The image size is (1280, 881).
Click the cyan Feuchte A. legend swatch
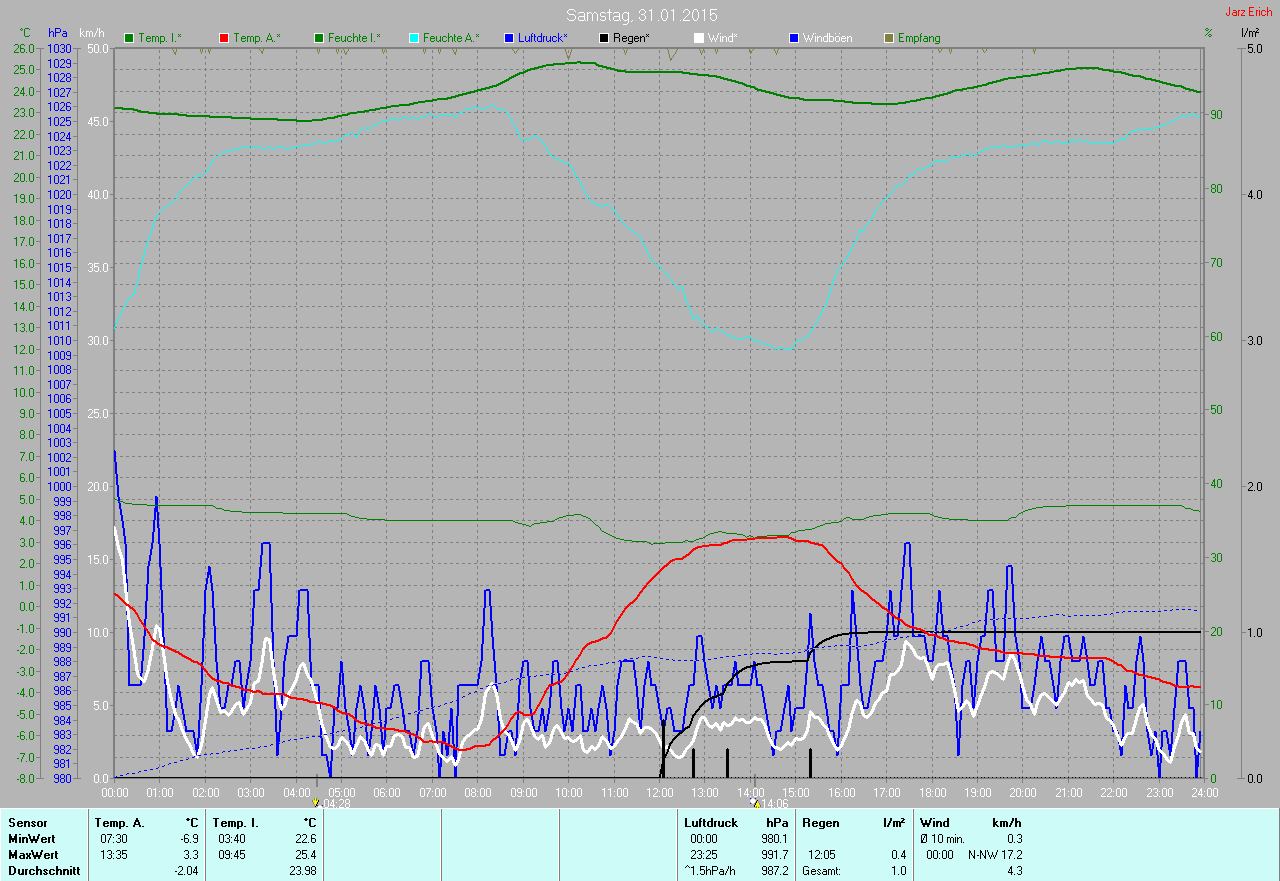413,38
